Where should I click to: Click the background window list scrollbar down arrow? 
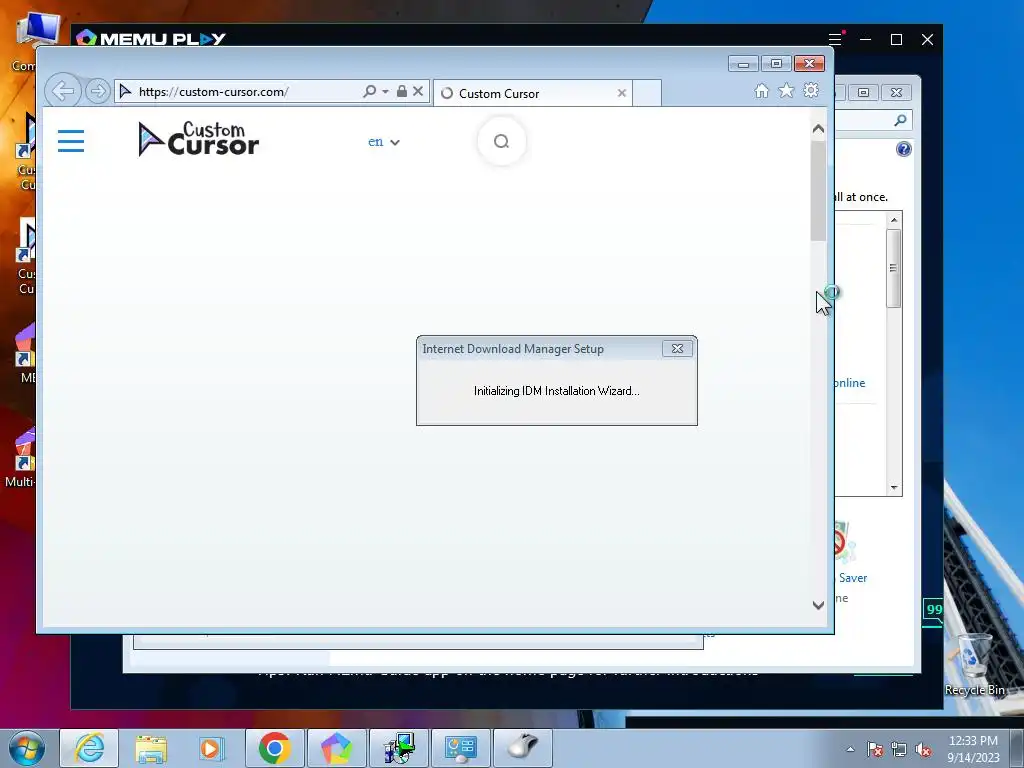coord(894,488)
